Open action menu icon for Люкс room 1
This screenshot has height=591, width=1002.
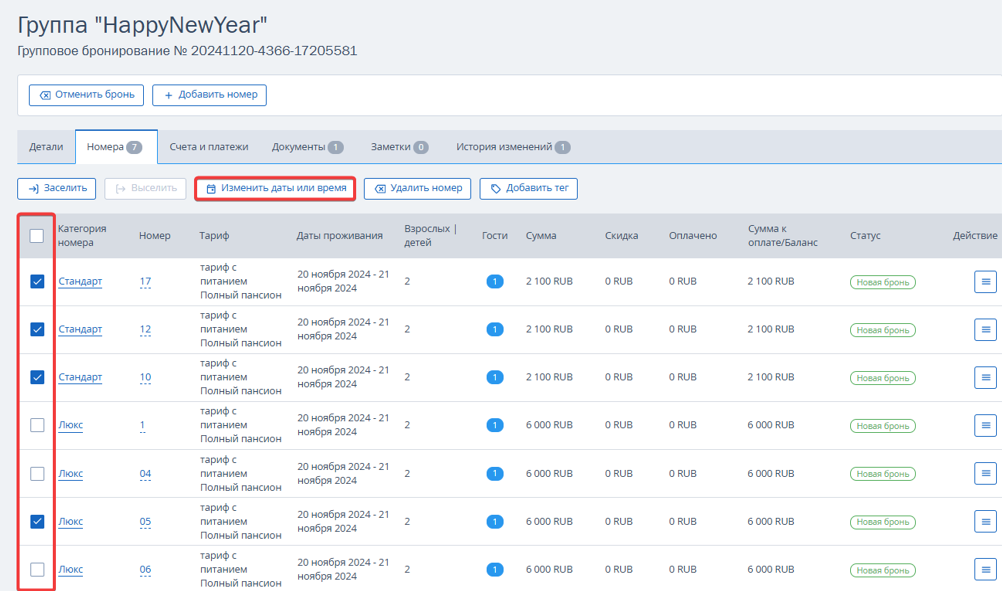985,426
